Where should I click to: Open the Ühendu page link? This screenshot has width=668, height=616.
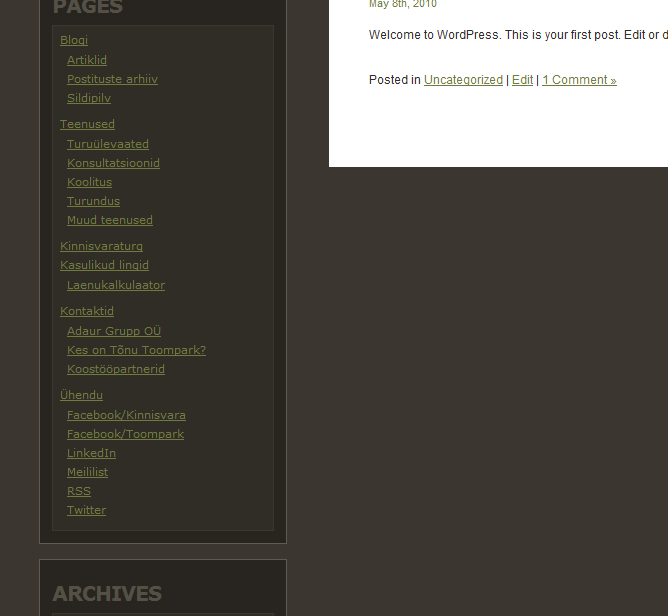(81, 395)
